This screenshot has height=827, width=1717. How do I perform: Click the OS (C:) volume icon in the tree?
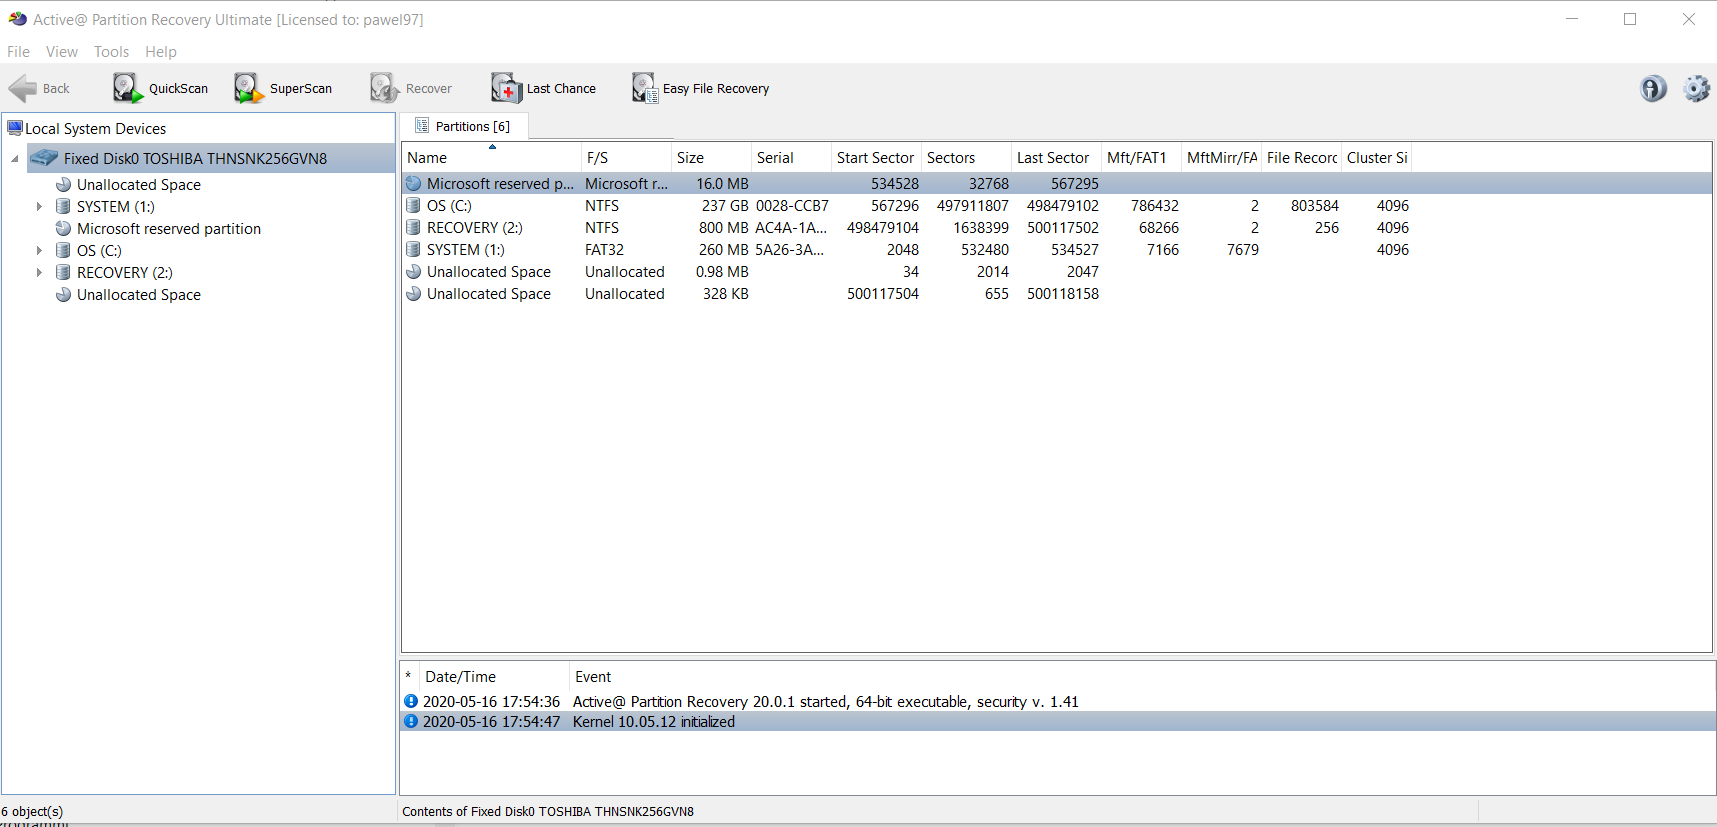(63, 251)
